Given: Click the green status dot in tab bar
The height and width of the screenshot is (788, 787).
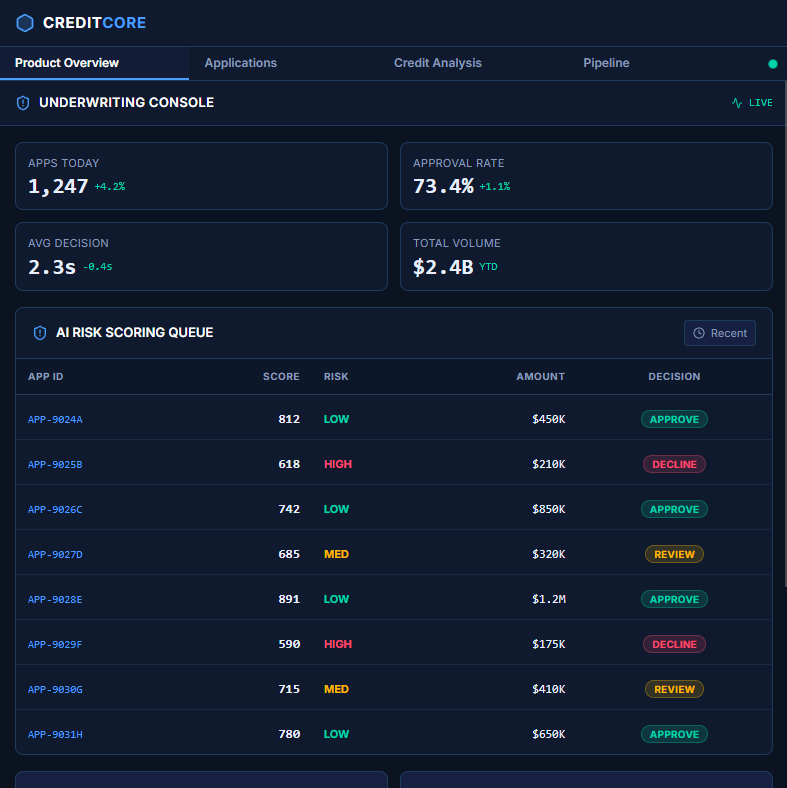Looking at the screenshot, I should (x=772, y=64).
